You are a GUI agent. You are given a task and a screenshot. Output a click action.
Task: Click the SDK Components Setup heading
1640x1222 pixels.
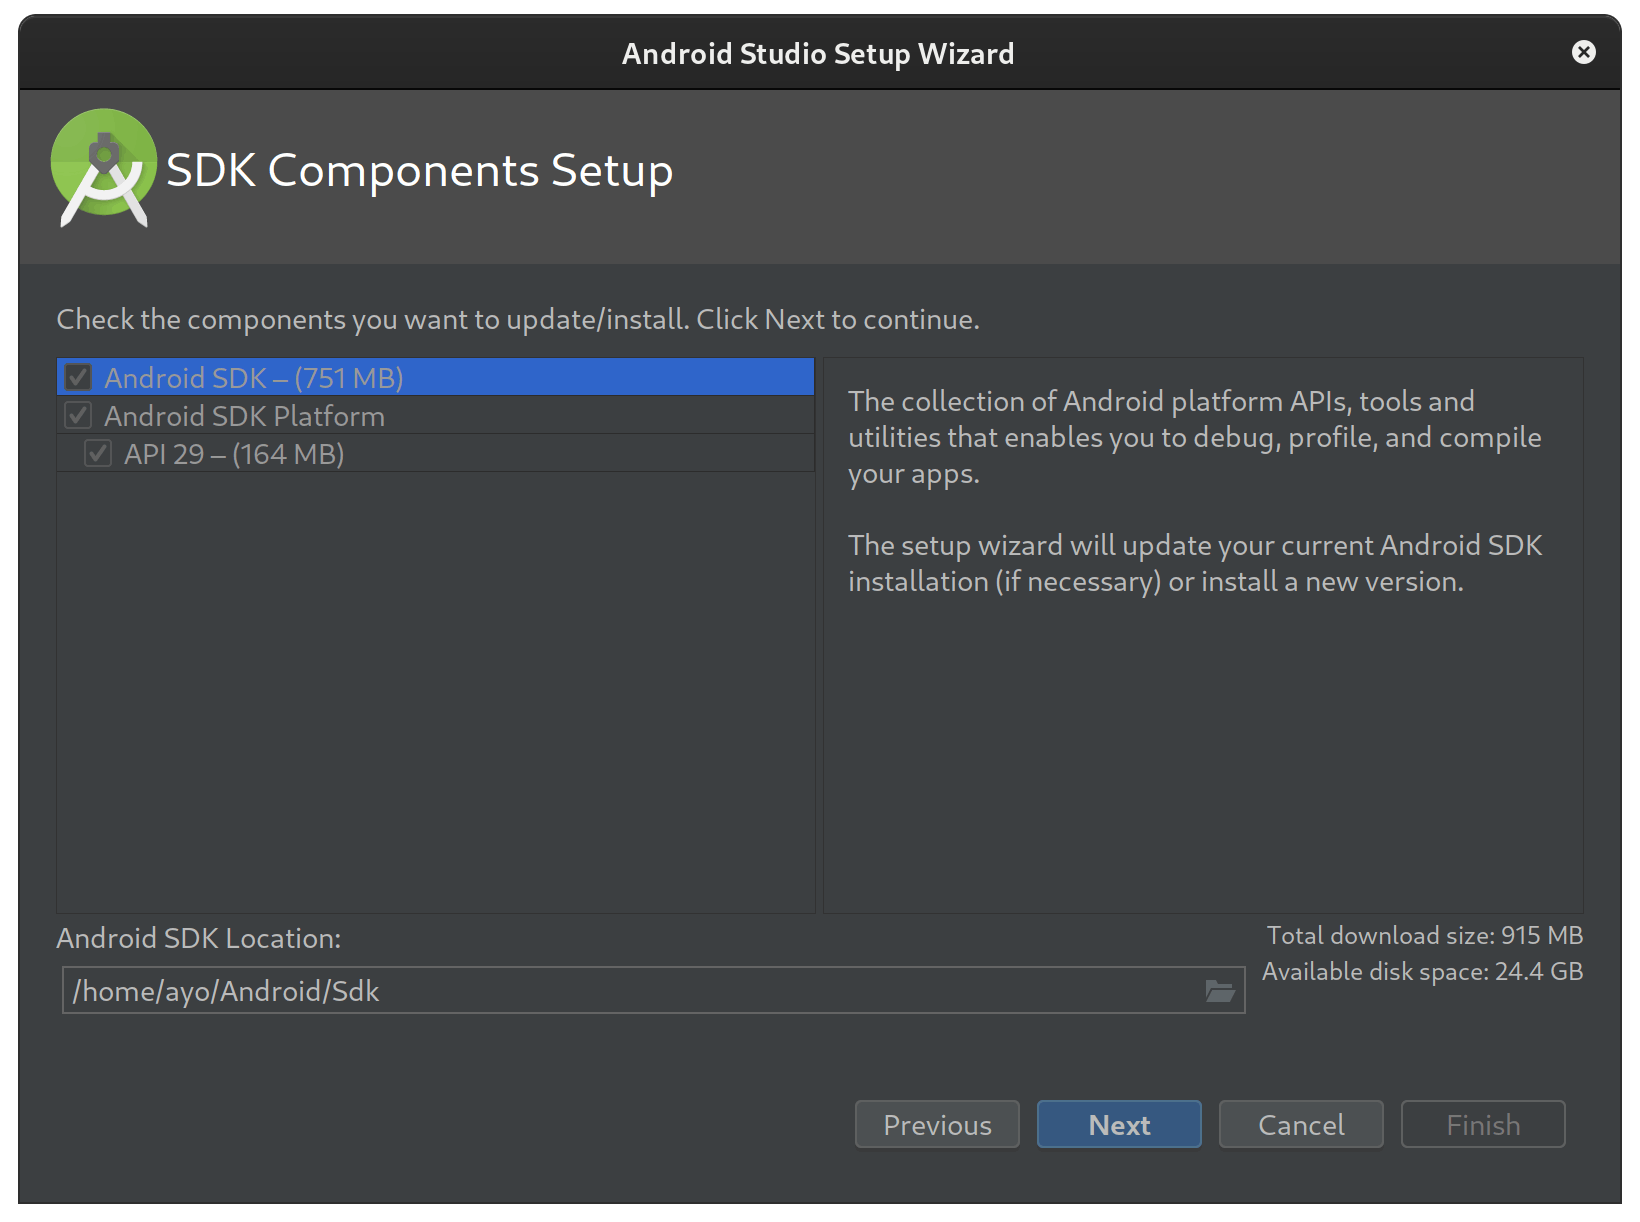click(x=420, y=171)
